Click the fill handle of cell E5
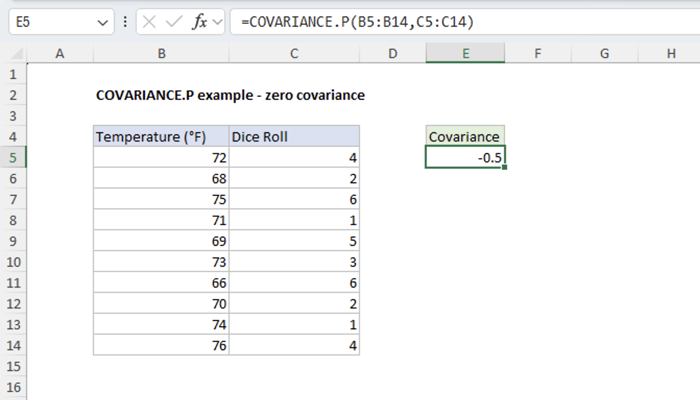700x400 pixels. [504, 167]
